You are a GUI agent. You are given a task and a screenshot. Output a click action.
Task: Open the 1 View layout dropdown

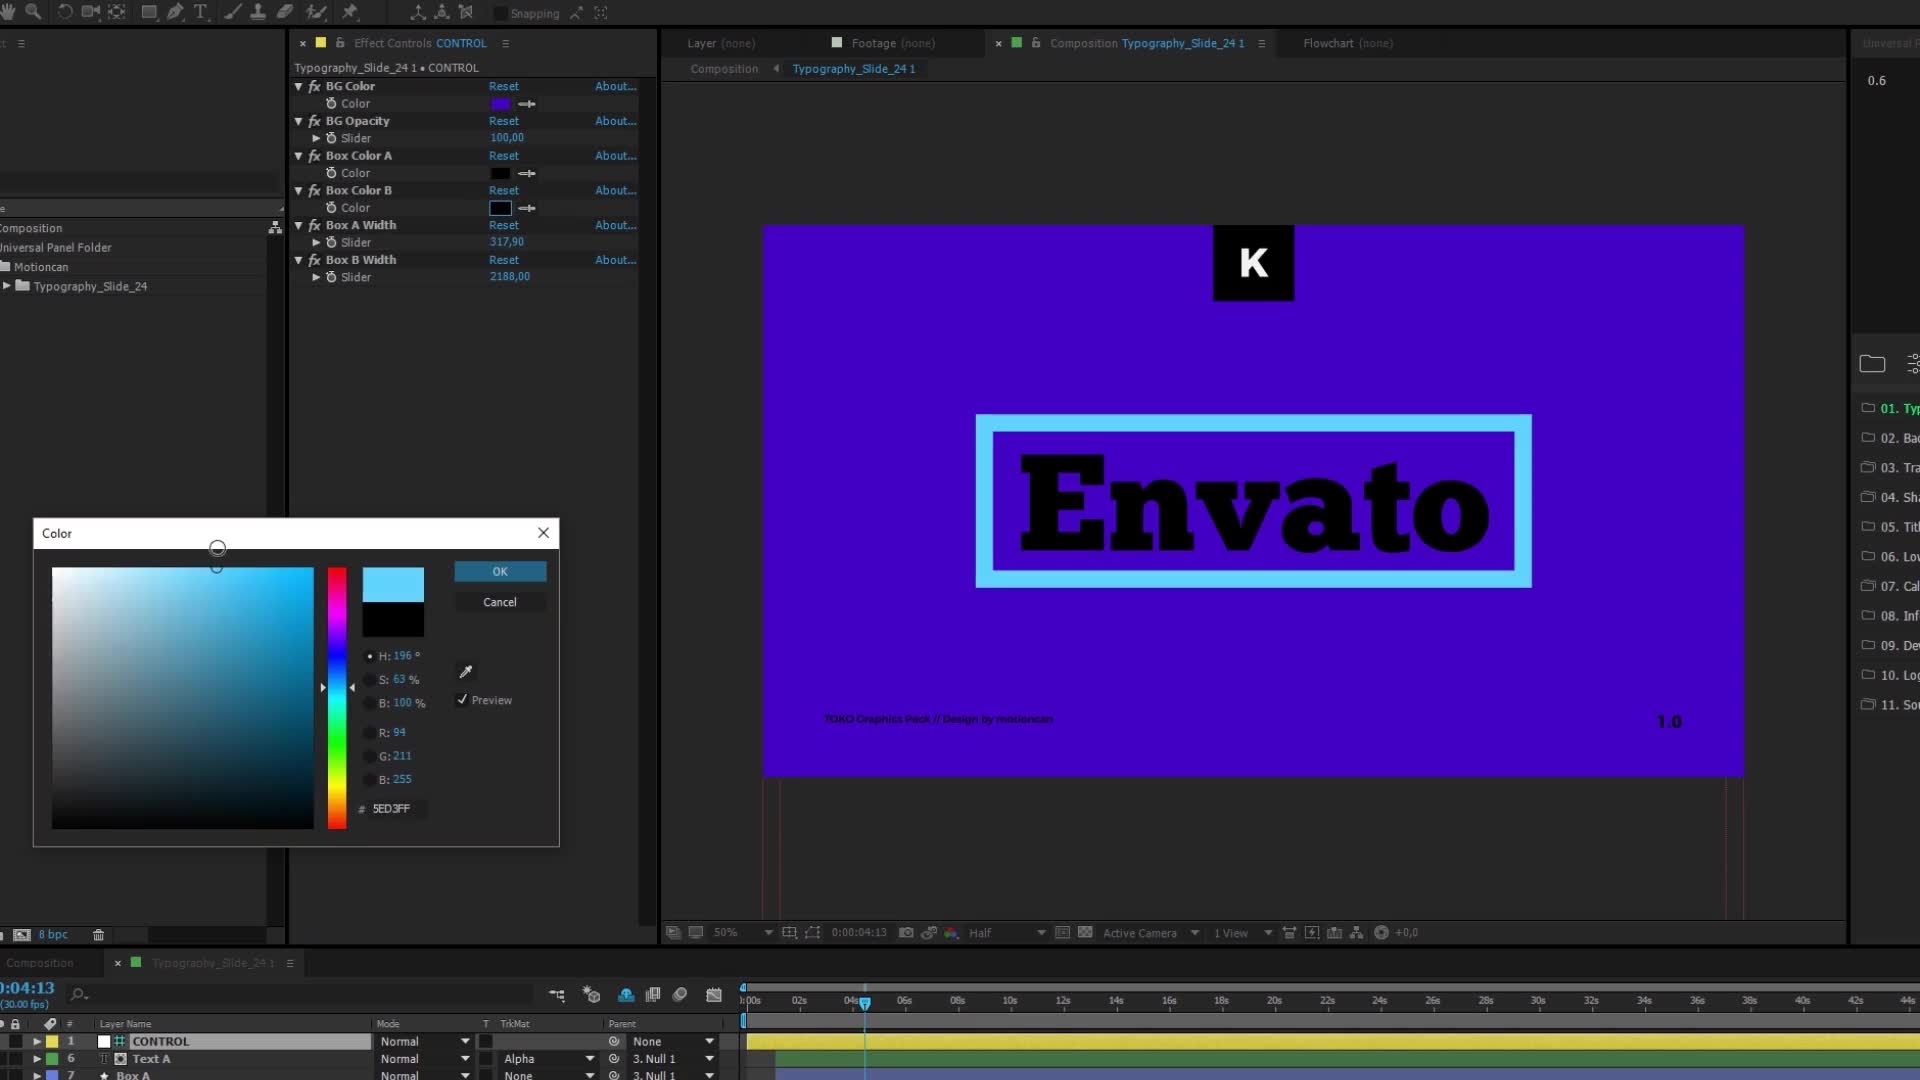pos(1243,932)
